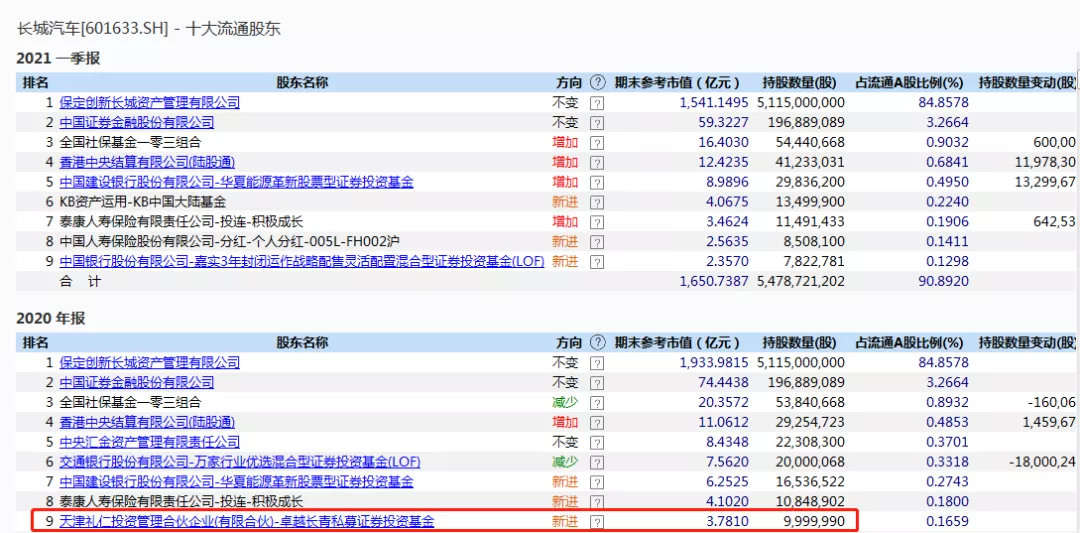
Task: Click 持股数量(股) header in 2020 年报 table
Action: pos(799,342)
